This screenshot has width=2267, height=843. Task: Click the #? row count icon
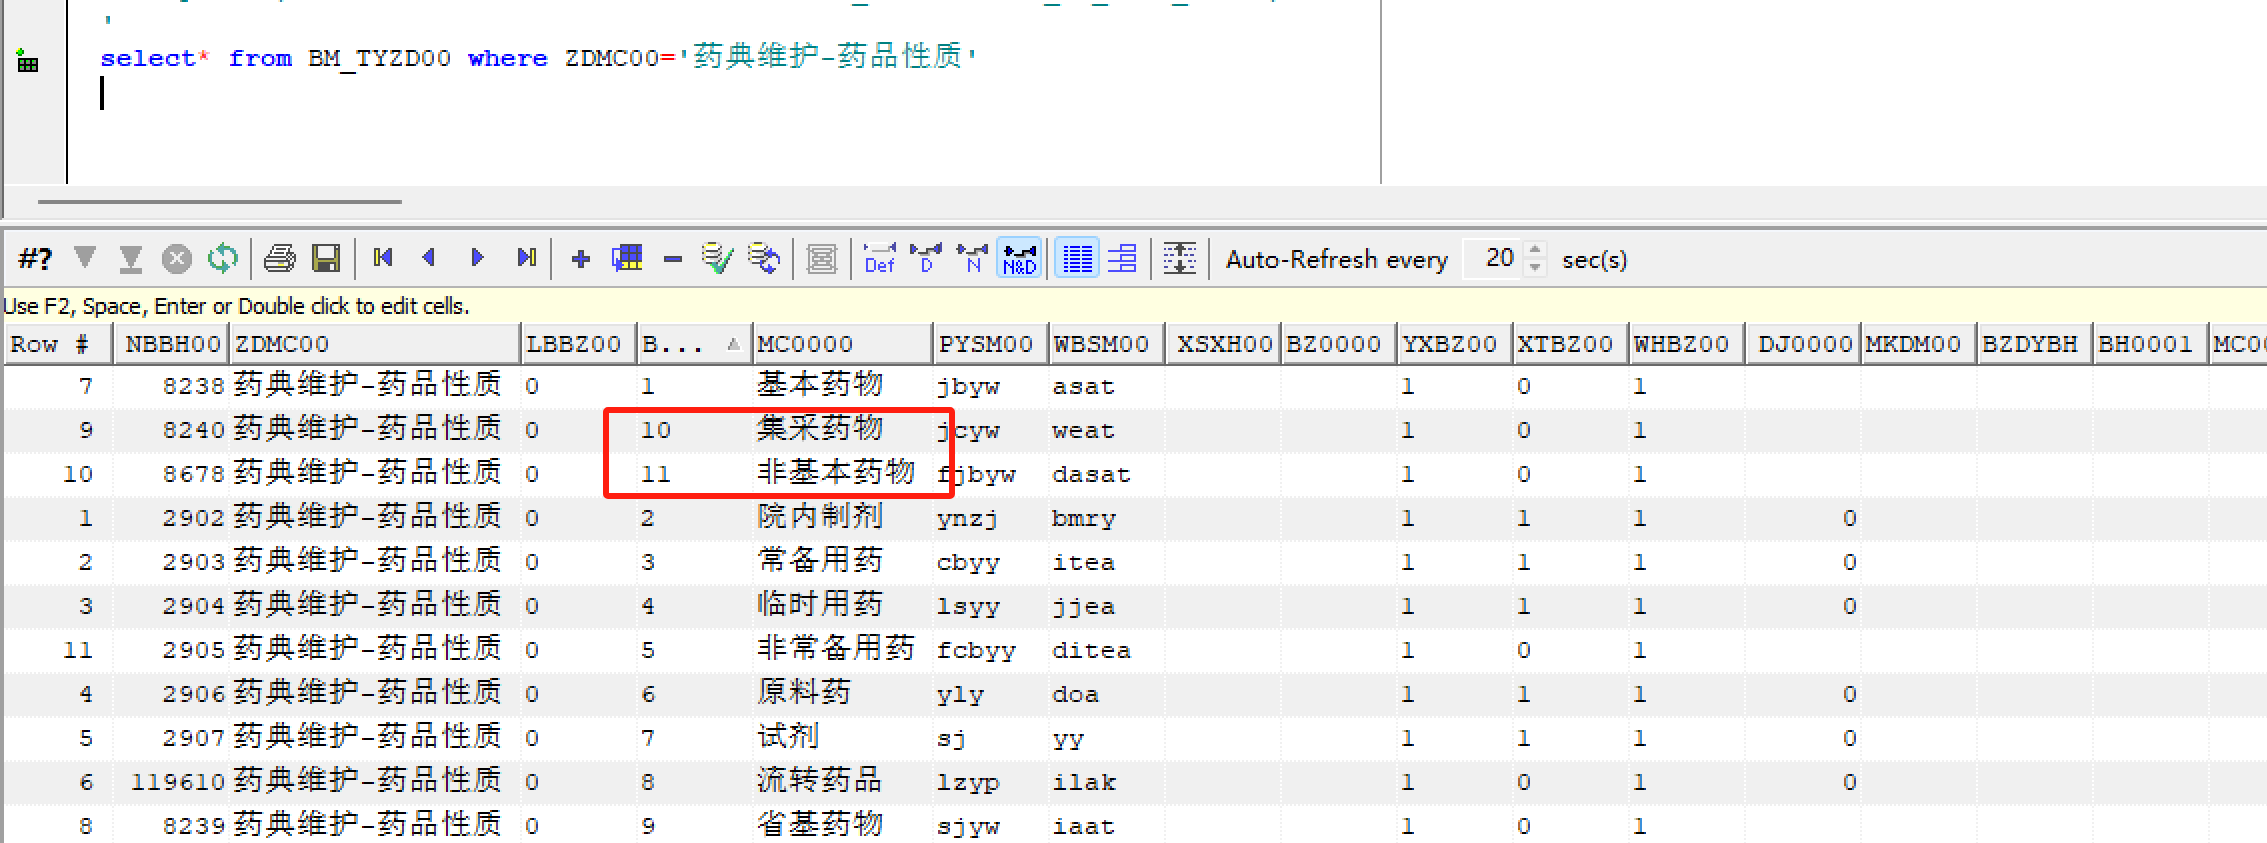(x=35, y=259)
